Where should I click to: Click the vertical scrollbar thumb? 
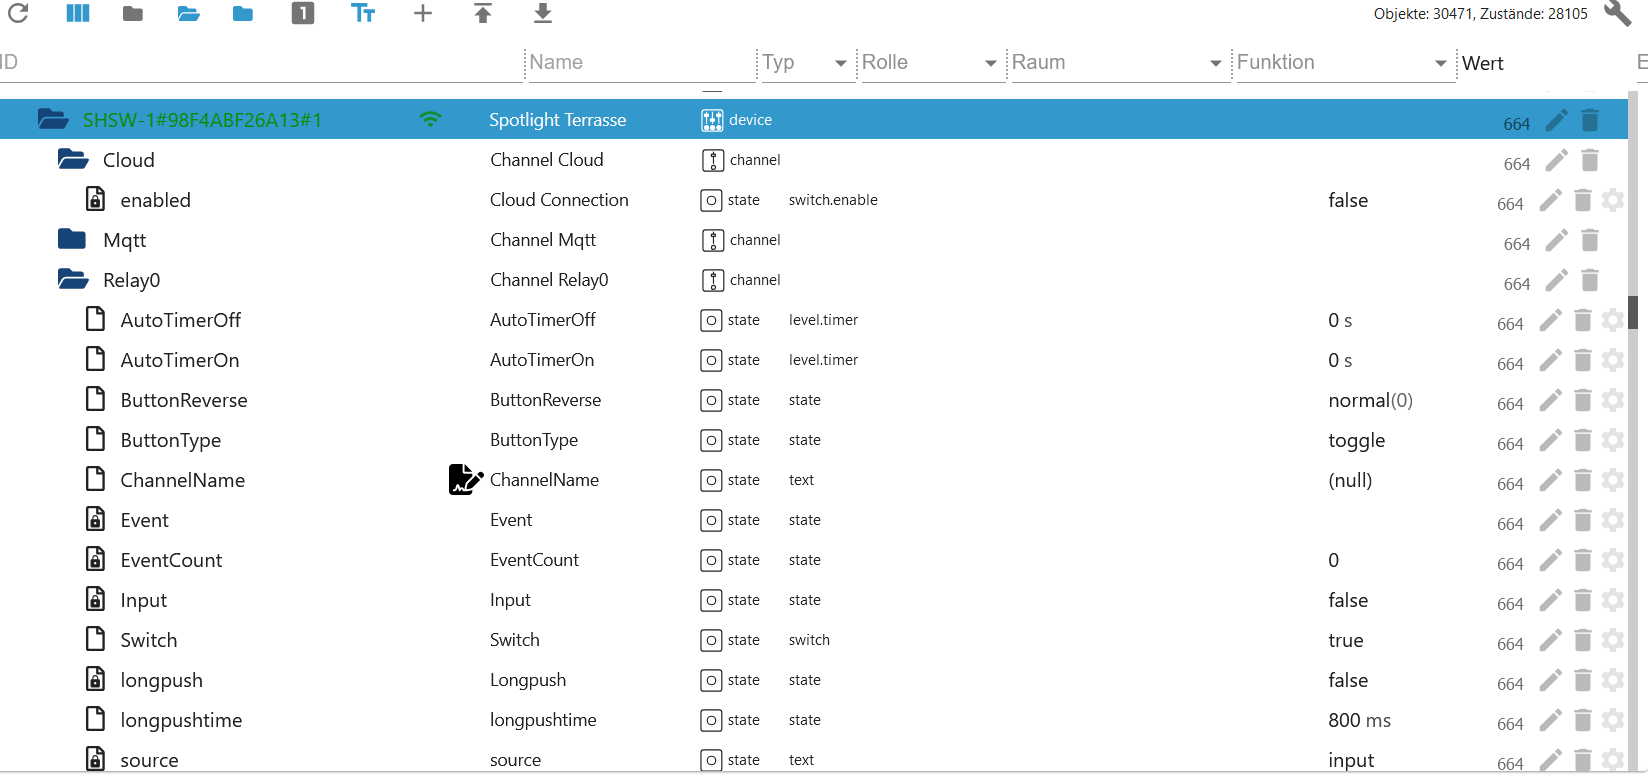[x=1633, y=312]
